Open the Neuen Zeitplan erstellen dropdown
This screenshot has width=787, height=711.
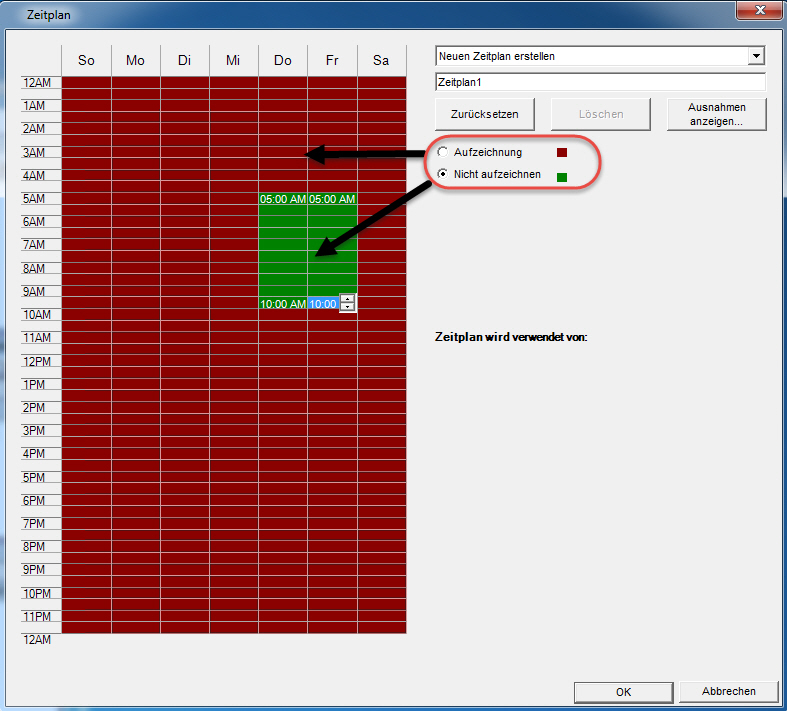756,56
